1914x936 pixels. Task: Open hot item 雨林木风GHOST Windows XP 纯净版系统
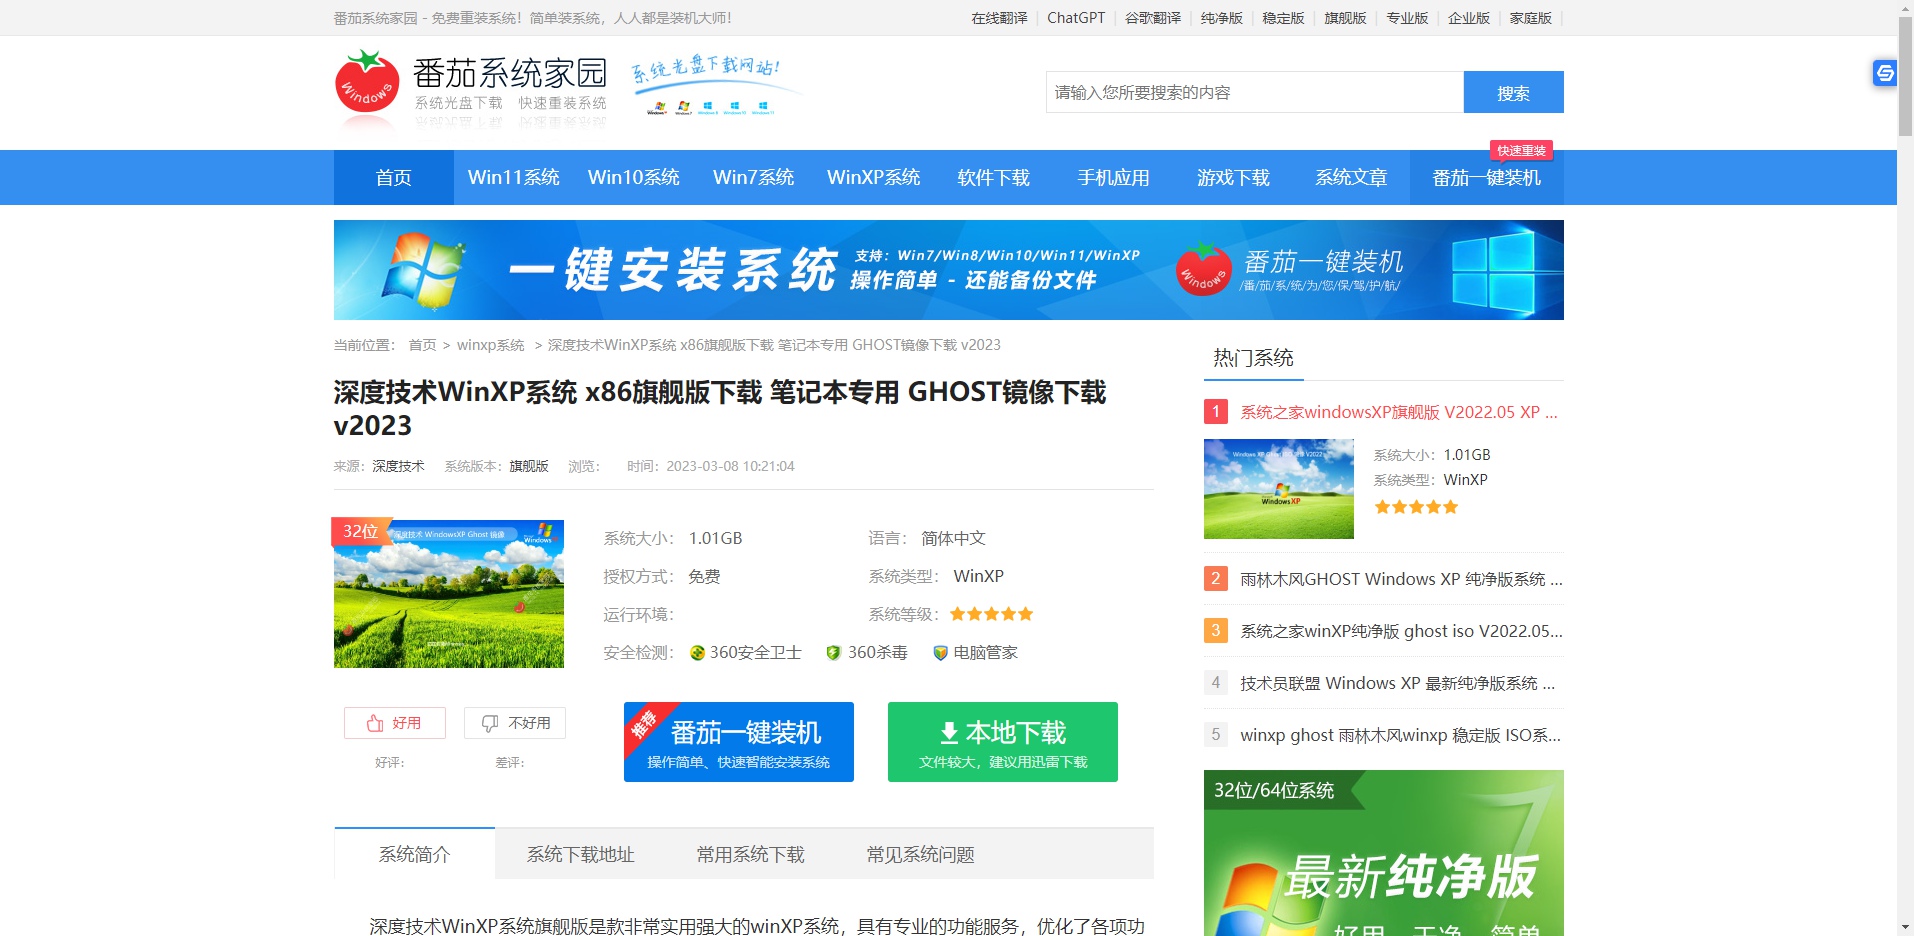coord(1401,579)
